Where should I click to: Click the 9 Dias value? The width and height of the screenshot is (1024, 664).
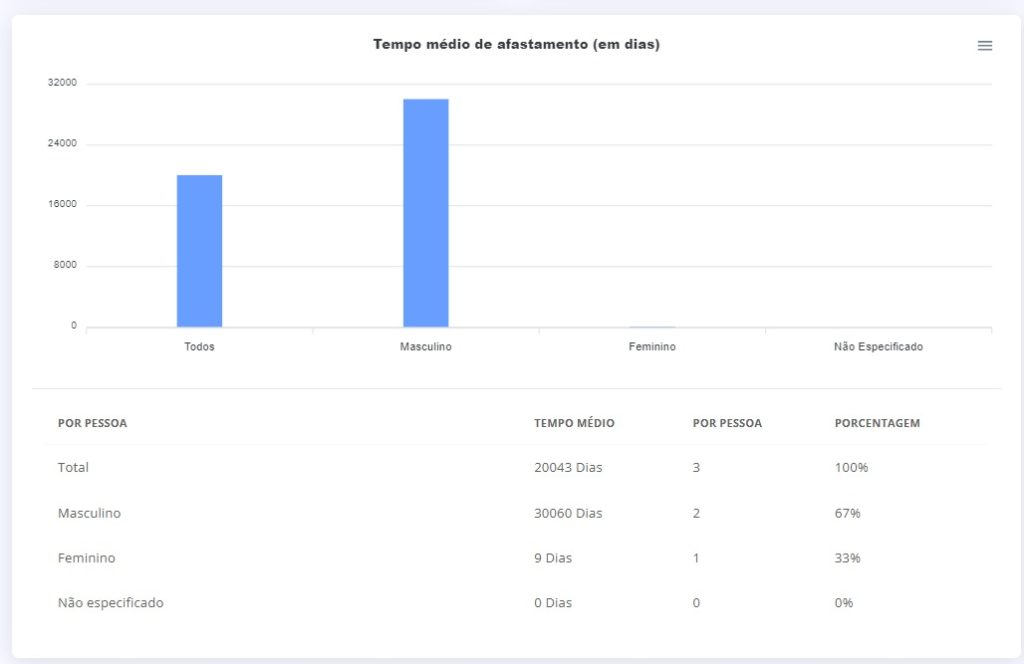pyautogui.click(x=552, y=558)
